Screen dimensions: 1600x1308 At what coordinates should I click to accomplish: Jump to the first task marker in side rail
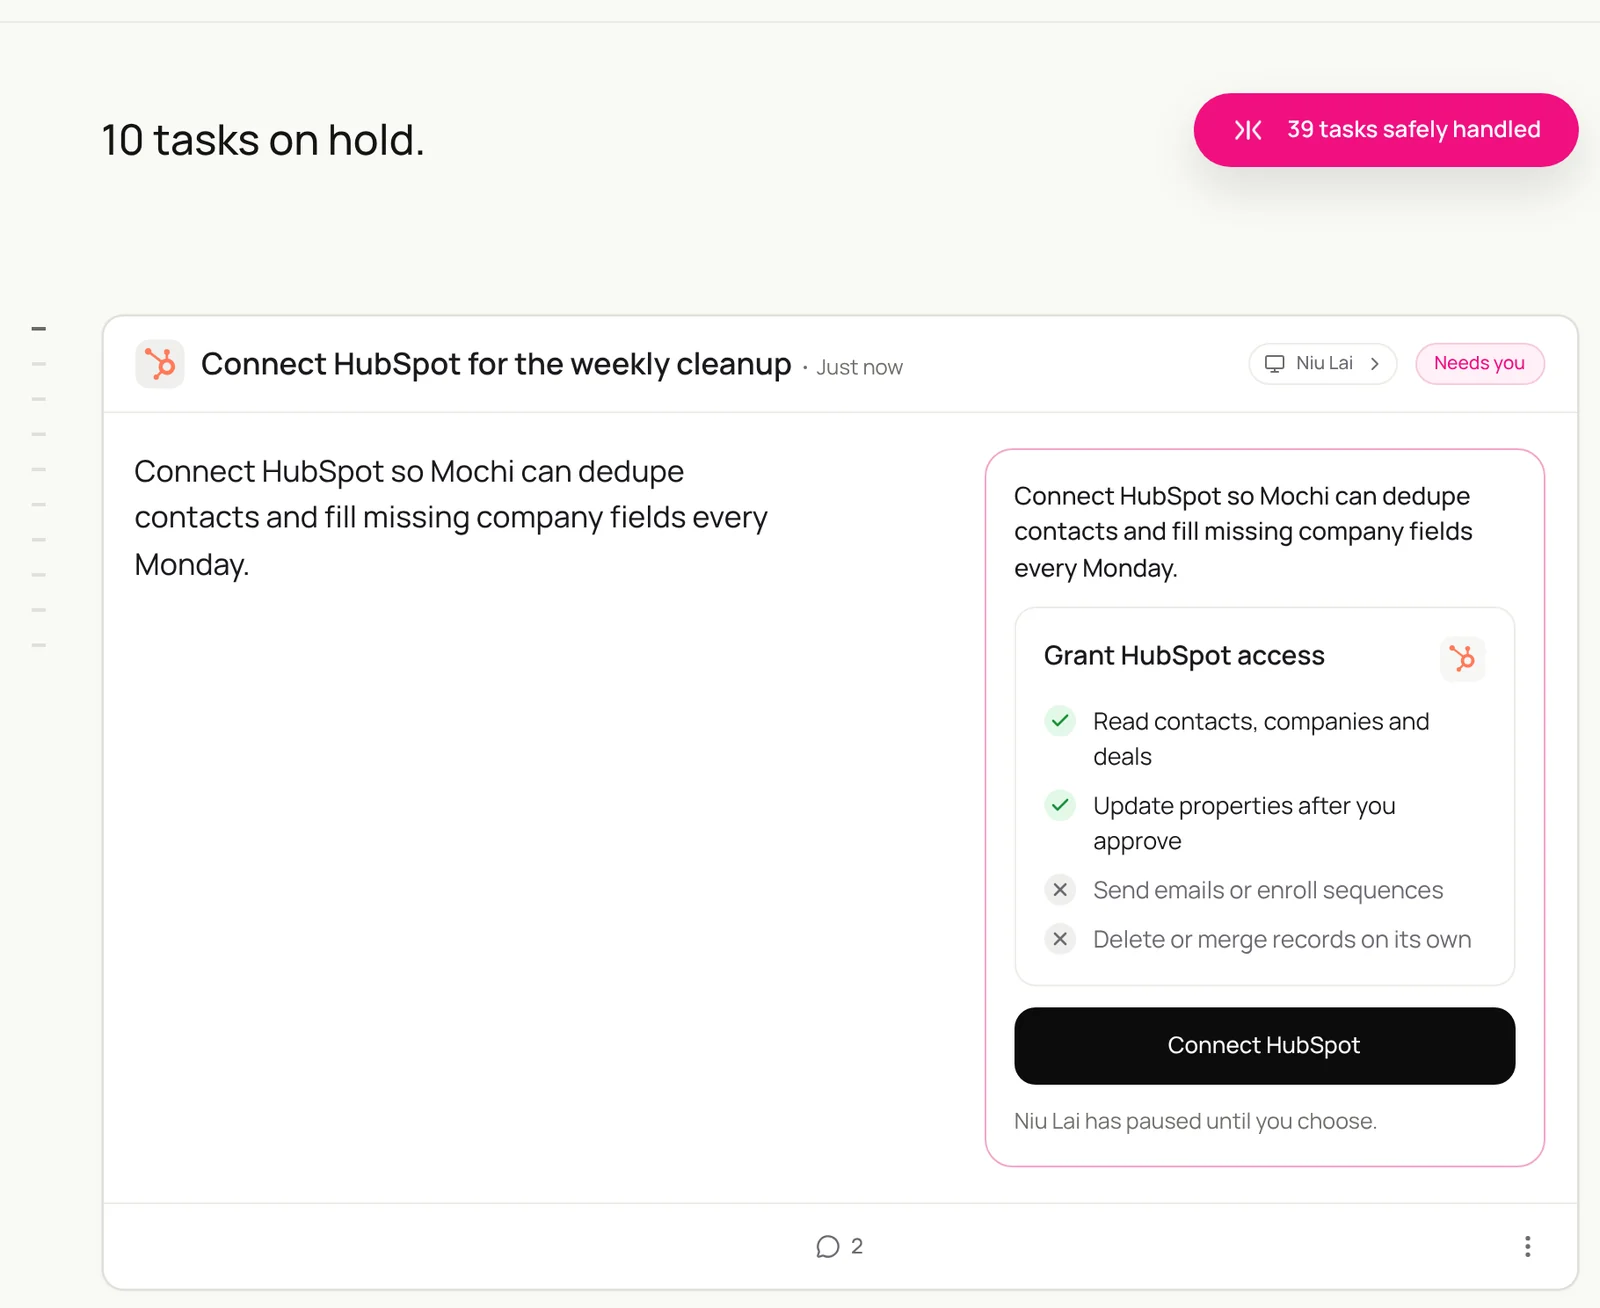tap(39, 328)
